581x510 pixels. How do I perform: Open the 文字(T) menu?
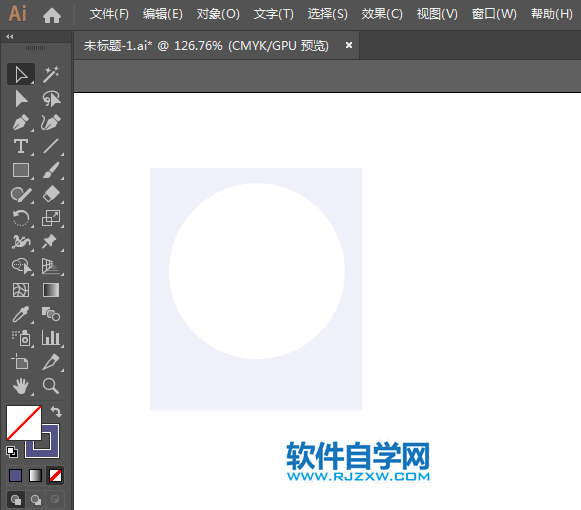coord(273,14)
